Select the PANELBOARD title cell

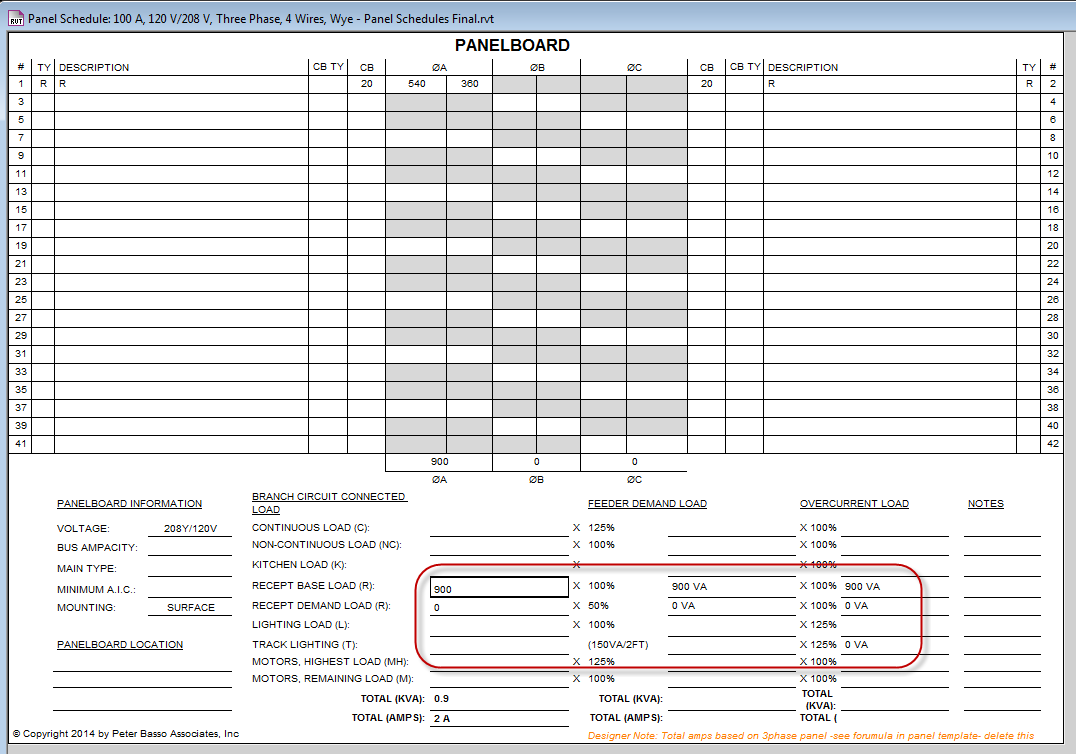click(x=512, y=46)
